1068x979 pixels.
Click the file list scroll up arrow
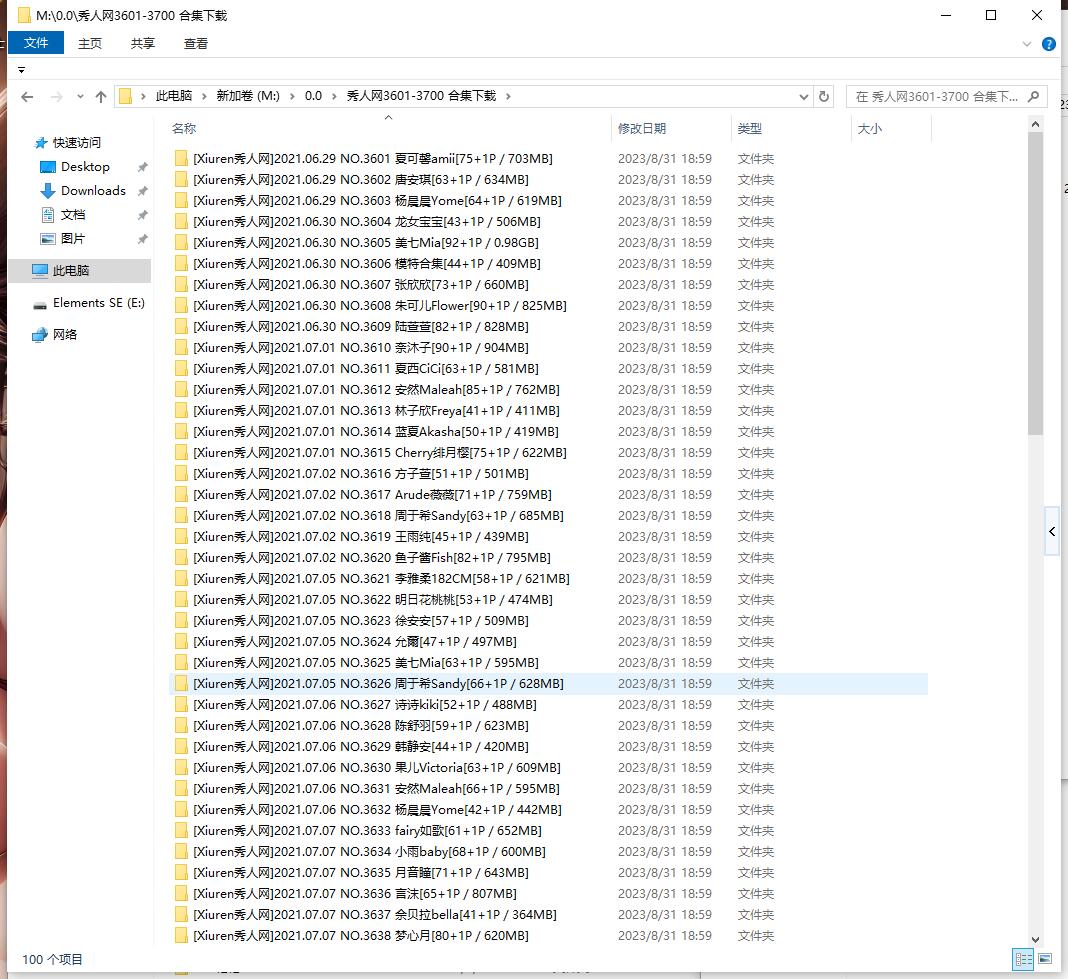[x=1035, y=124]
